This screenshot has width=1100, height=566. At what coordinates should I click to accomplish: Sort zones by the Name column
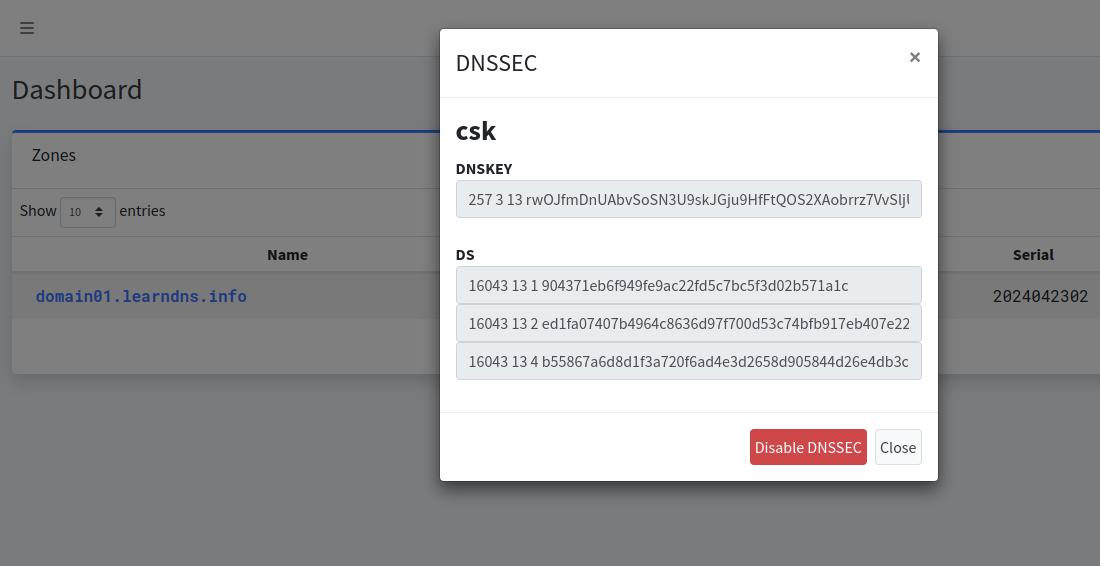[287, 255]
